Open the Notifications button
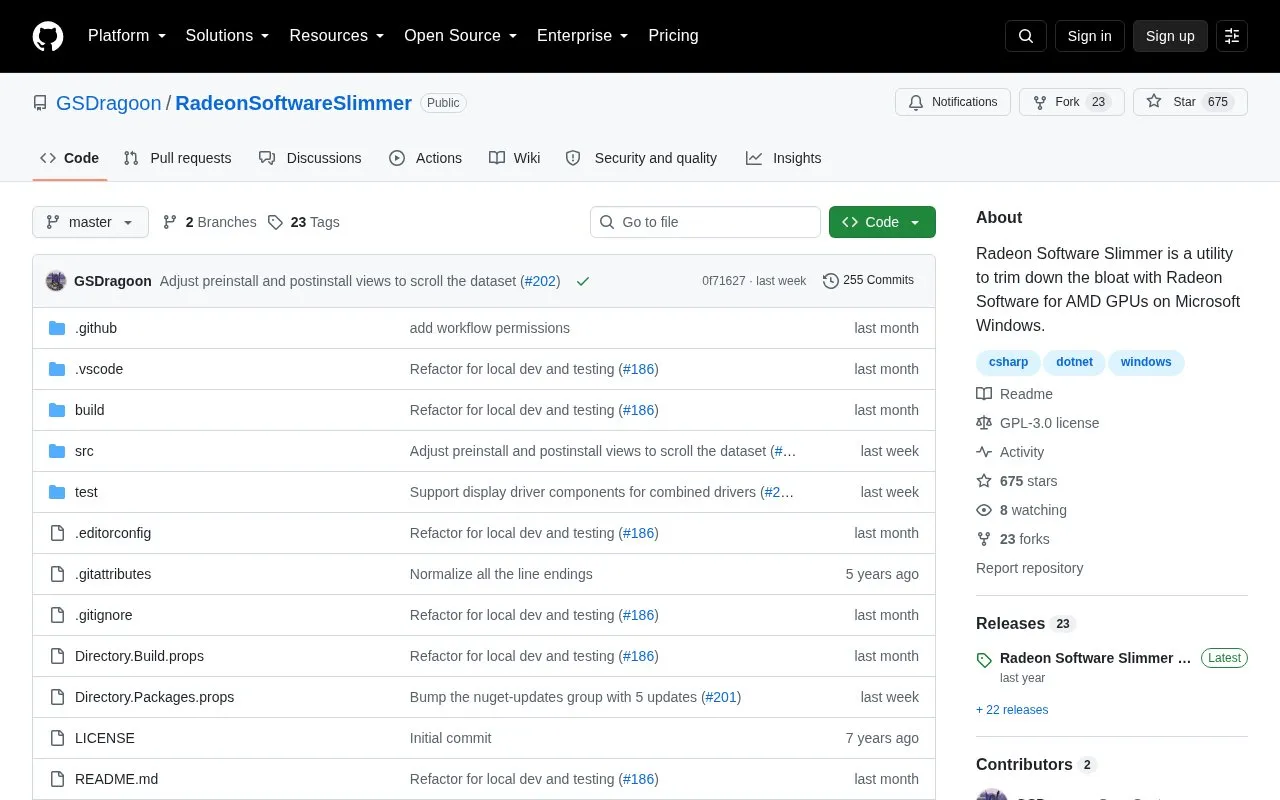The height and width of the screenshot is (800, 1280). [953, 102]
